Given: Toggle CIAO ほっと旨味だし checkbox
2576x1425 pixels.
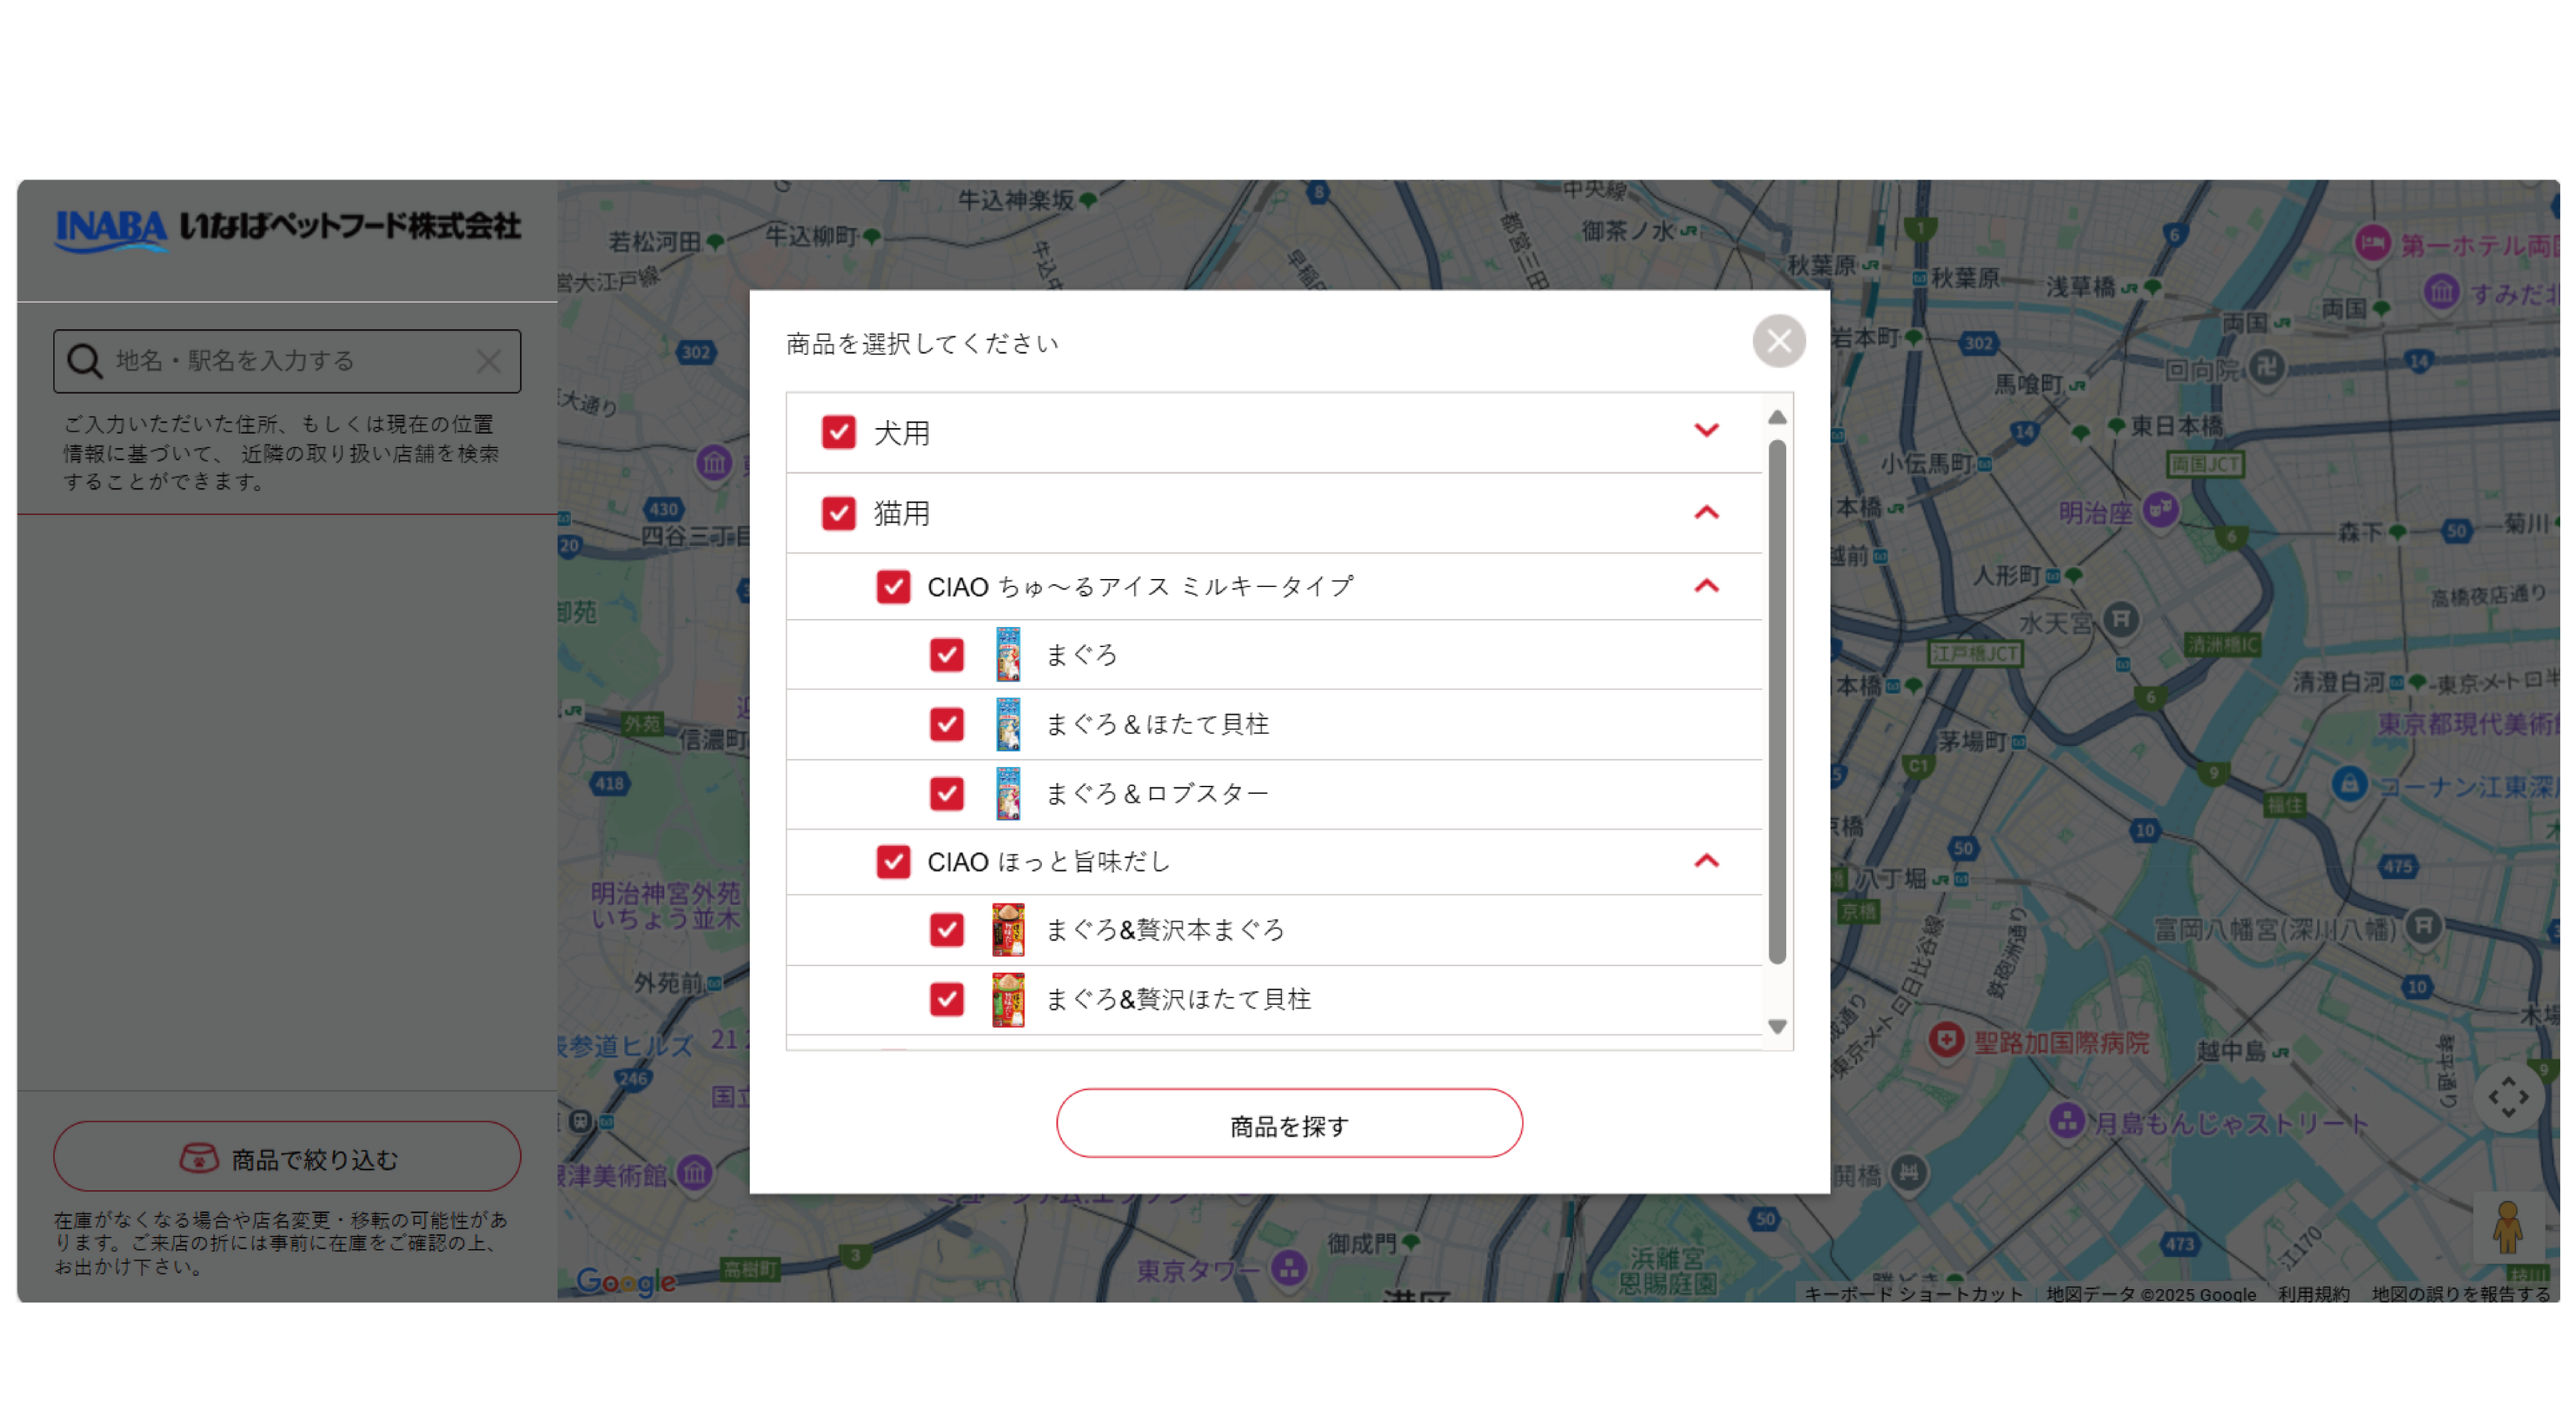Looking at the screenshot, I should pos(893,862).
